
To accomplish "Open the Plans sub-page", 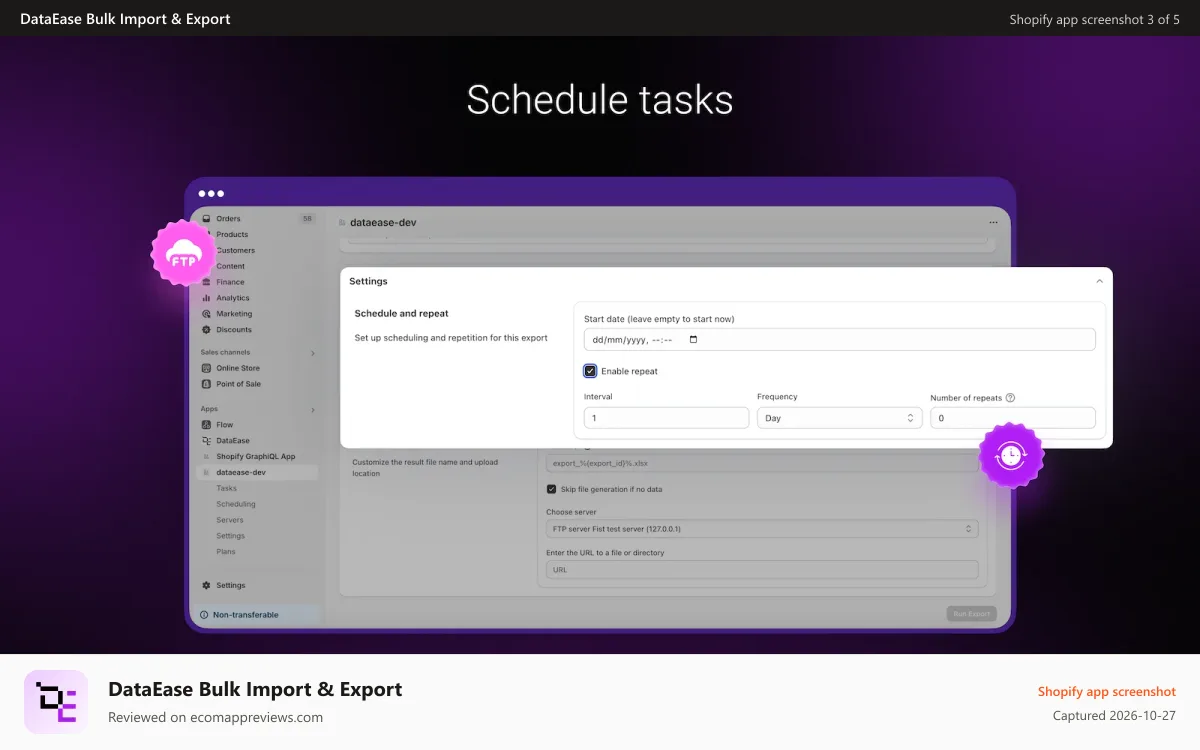I will (x=226, y=552).
